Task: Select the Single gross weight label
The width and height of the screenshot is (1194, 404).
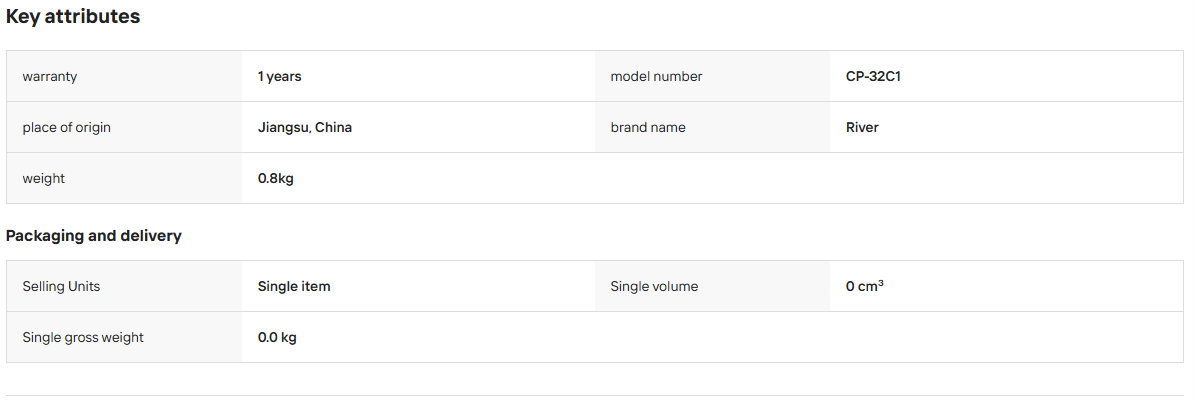Action: [83, 337]
